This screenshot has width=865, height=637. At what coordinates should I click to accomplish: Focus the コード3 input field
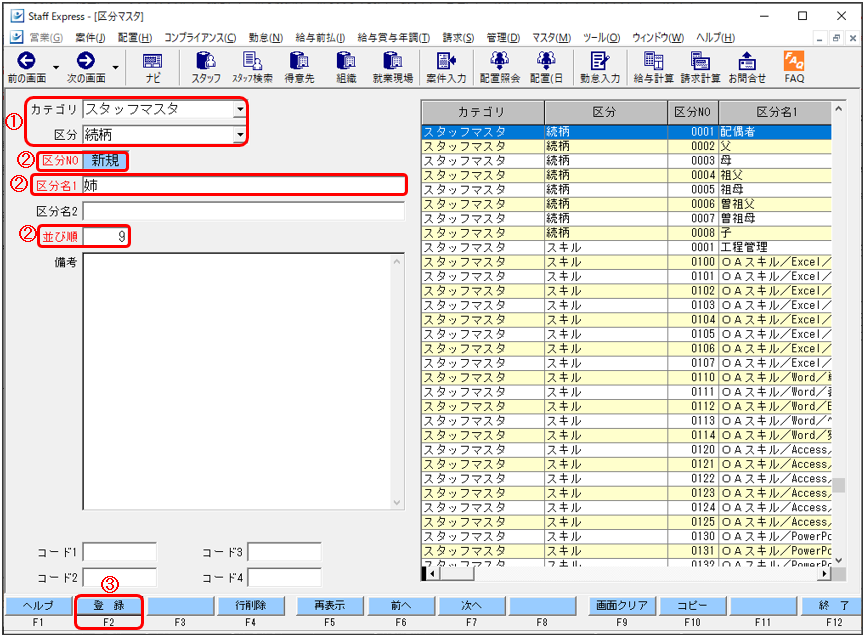[x=284, y=552]
